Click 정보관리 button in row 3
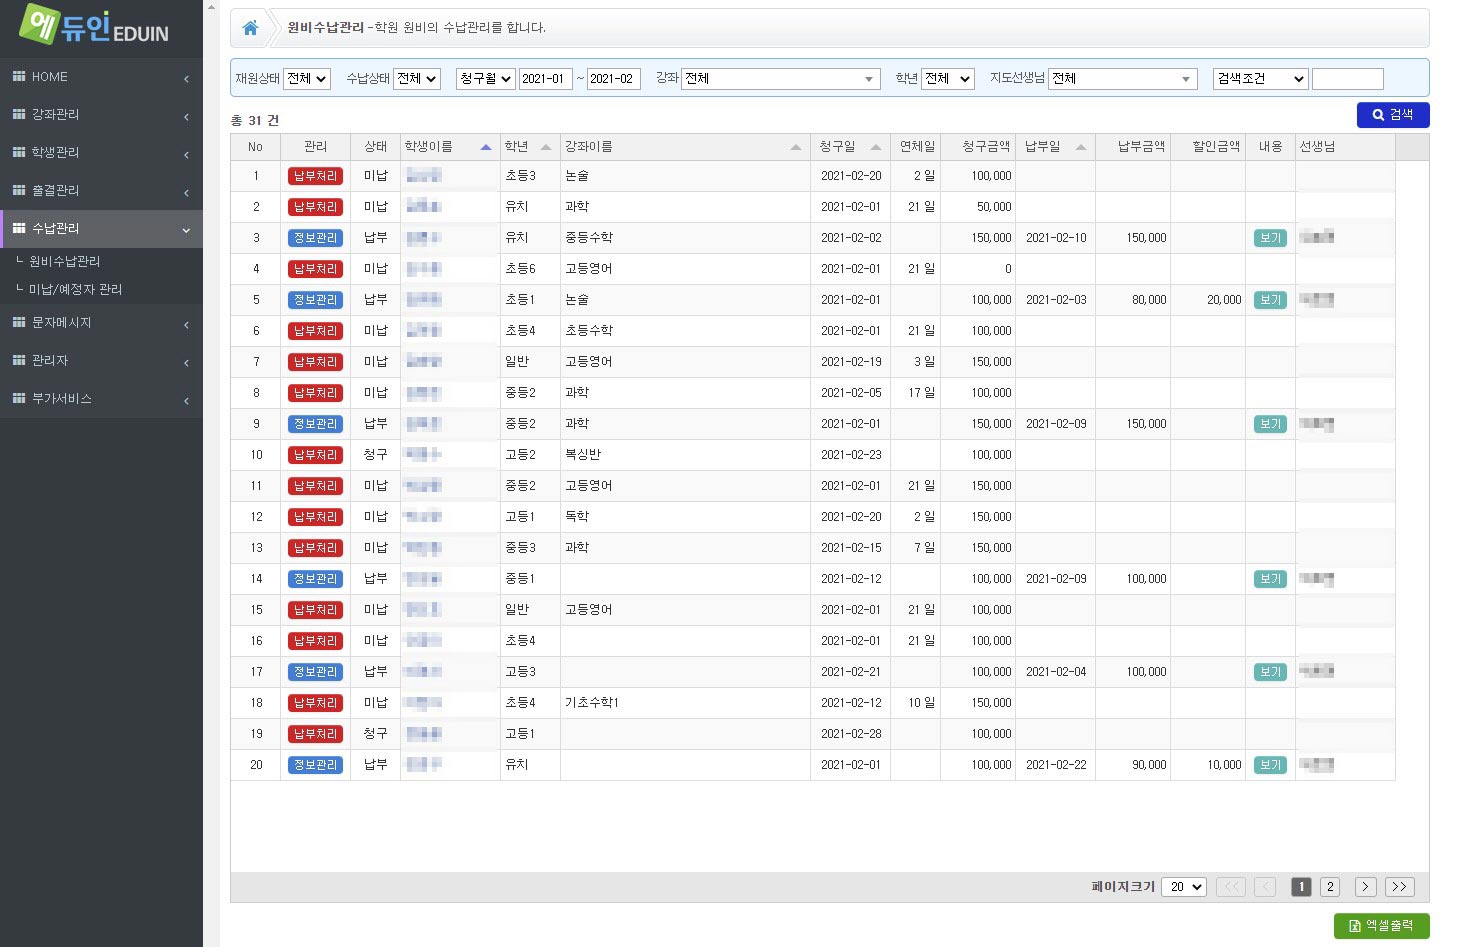The width and height of the screenshot is (1458, 947). point(315,238)
